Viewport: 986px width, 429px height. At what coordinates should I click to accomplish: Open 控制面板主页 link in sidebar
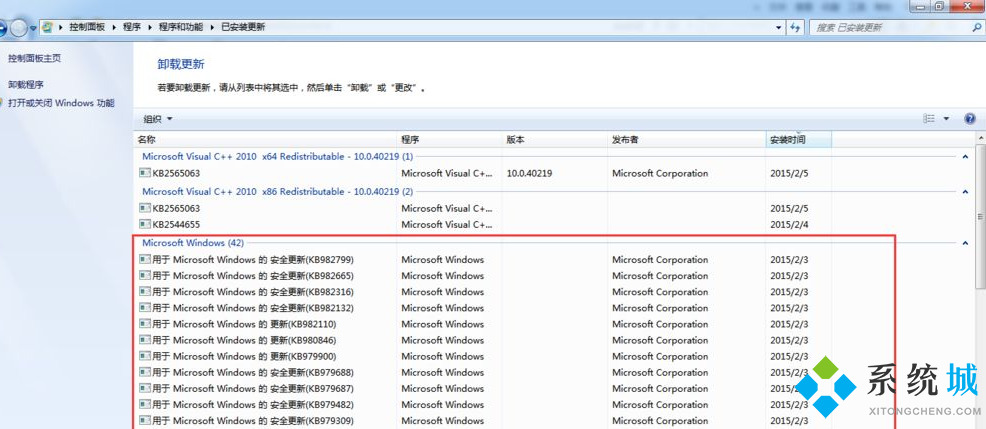[x=35, y=58]
